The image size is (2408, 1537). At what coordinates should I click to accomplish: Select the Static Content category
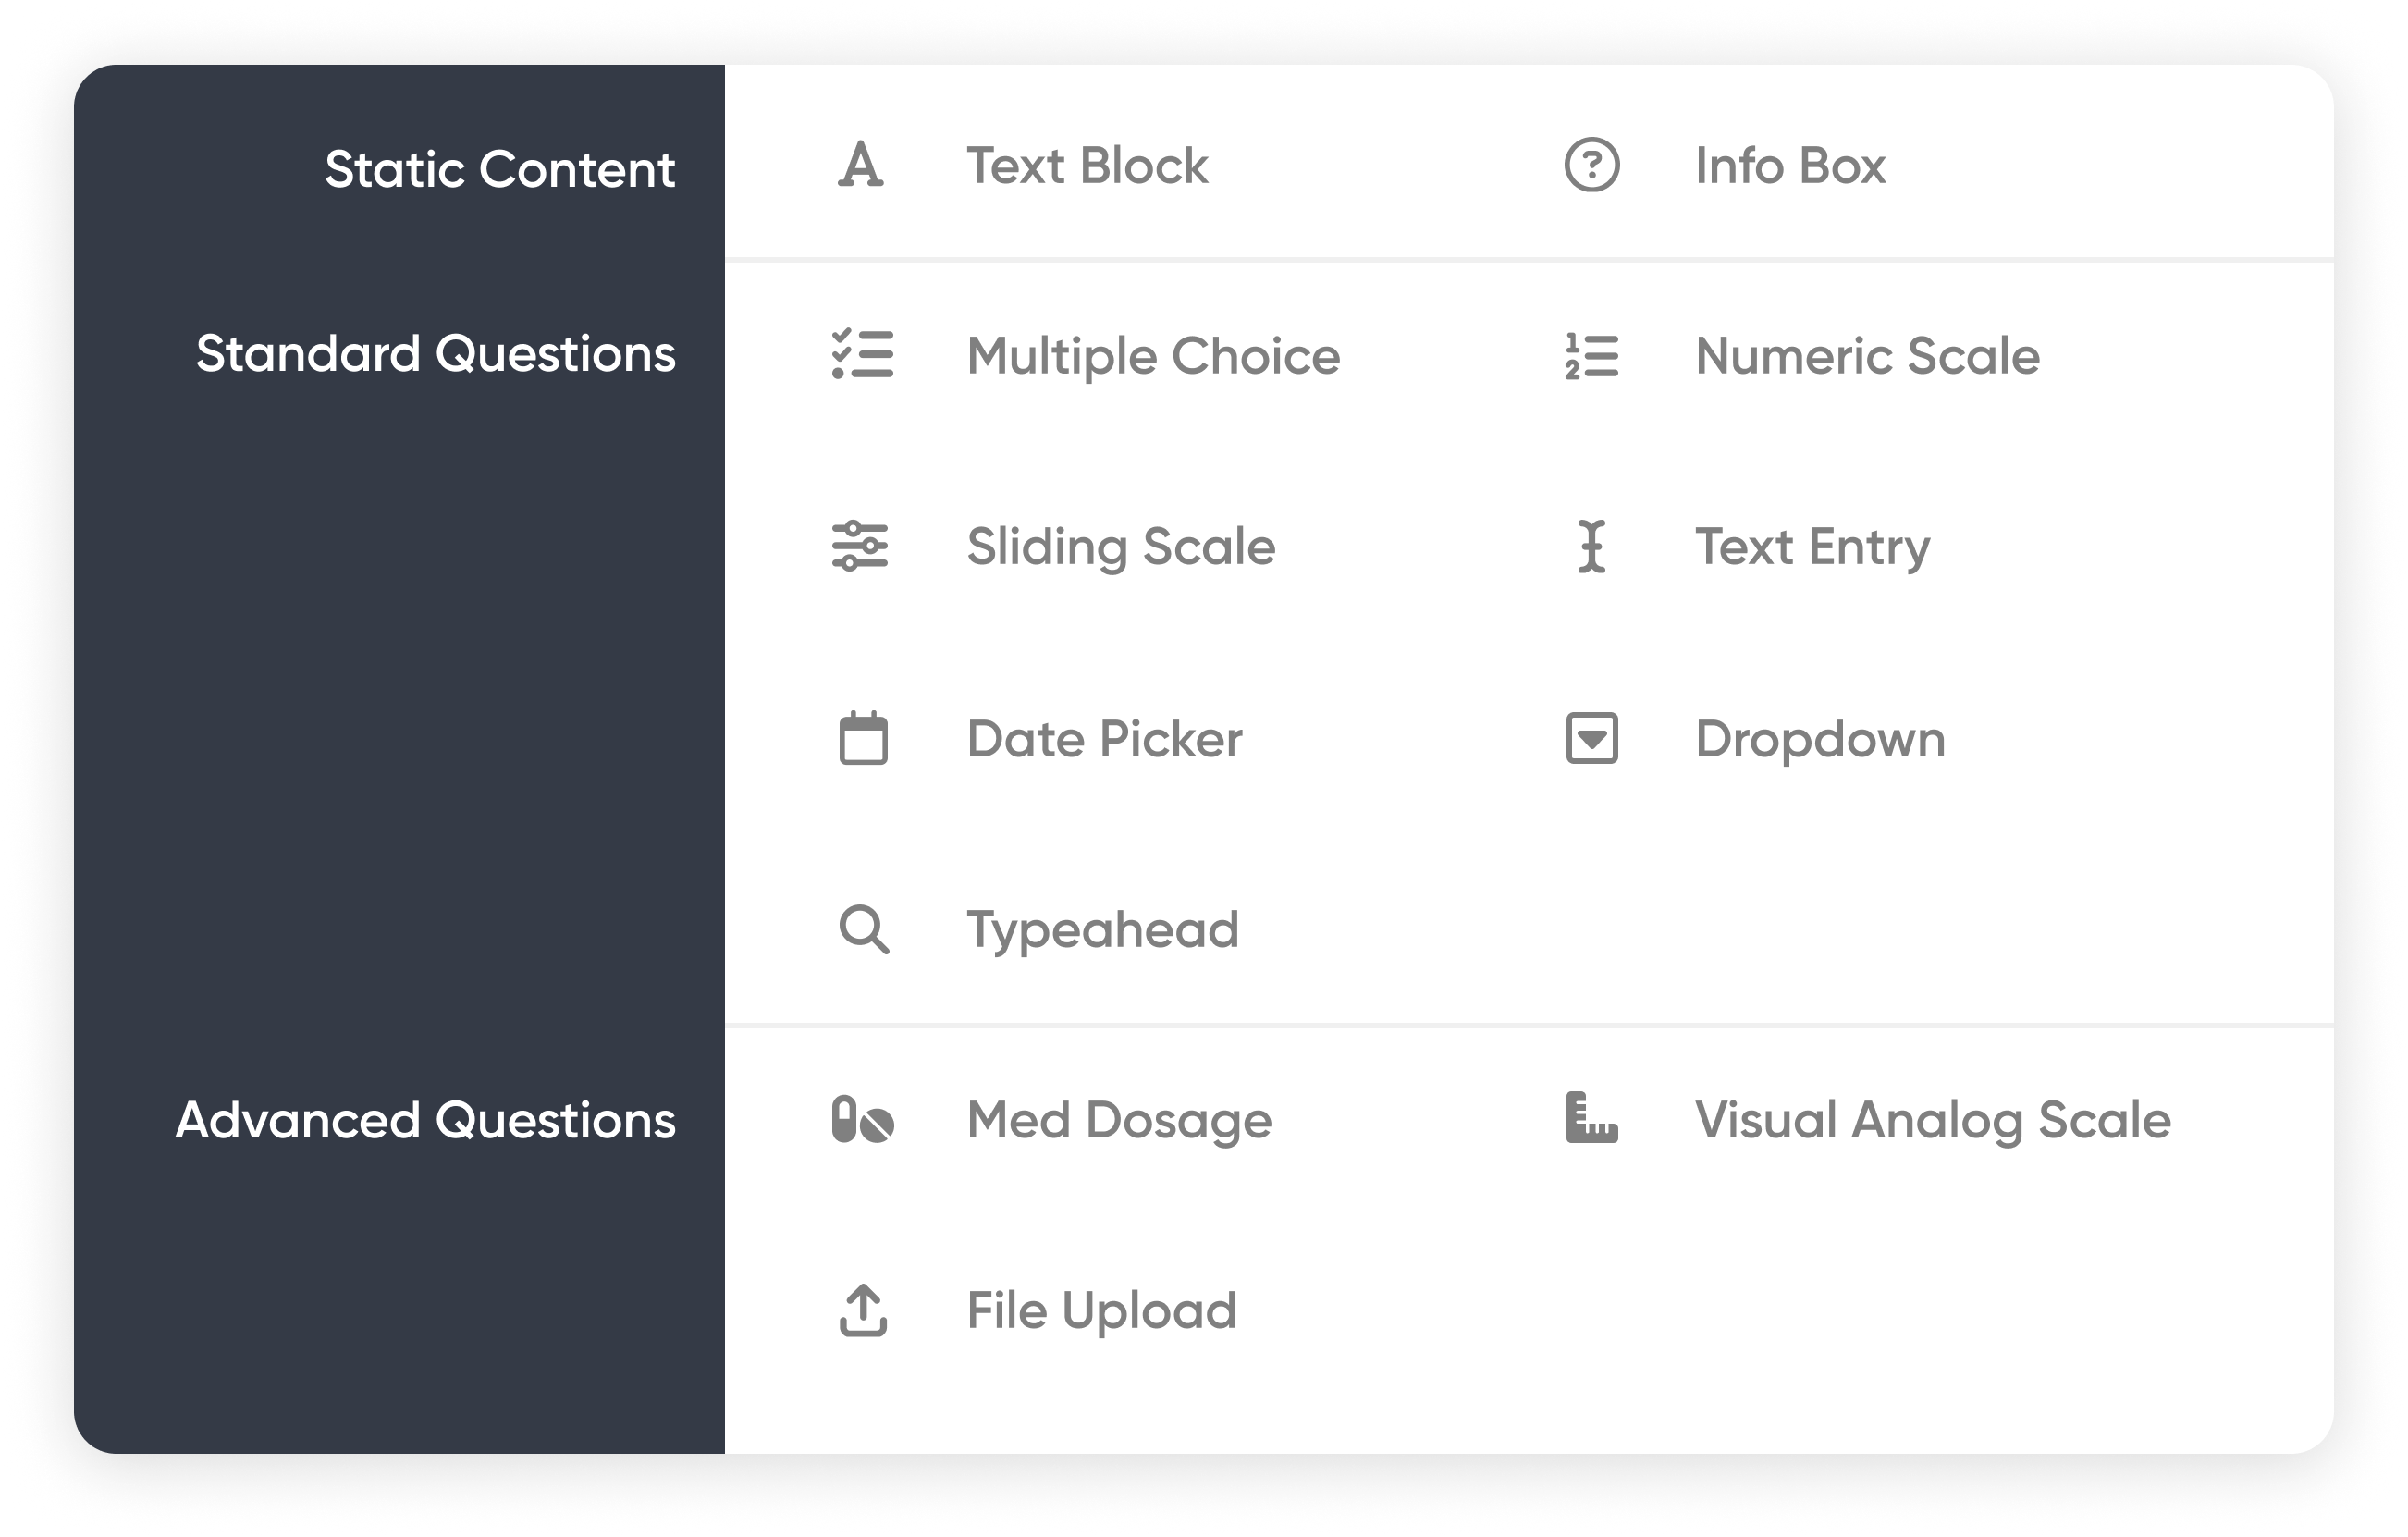point(500,169)
